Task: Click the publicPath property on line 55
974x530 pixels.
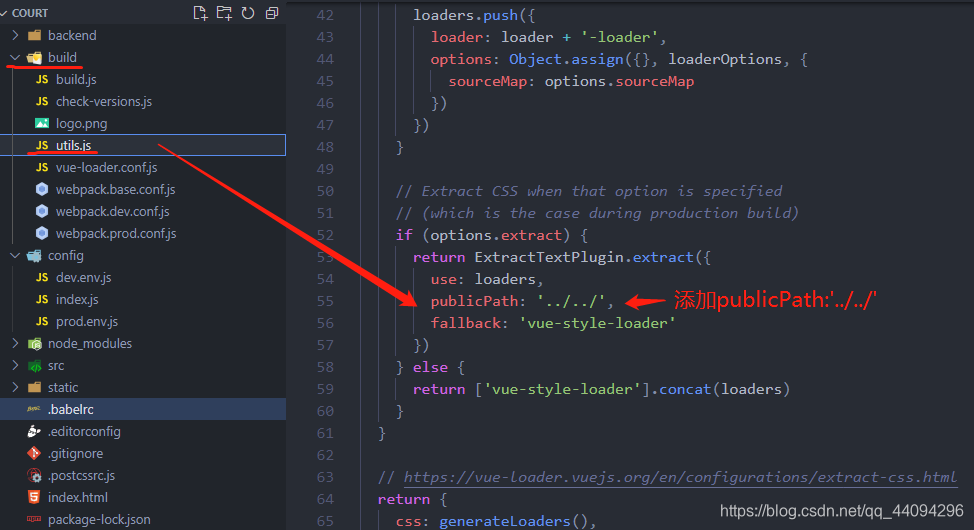Action: click(475, 301)
